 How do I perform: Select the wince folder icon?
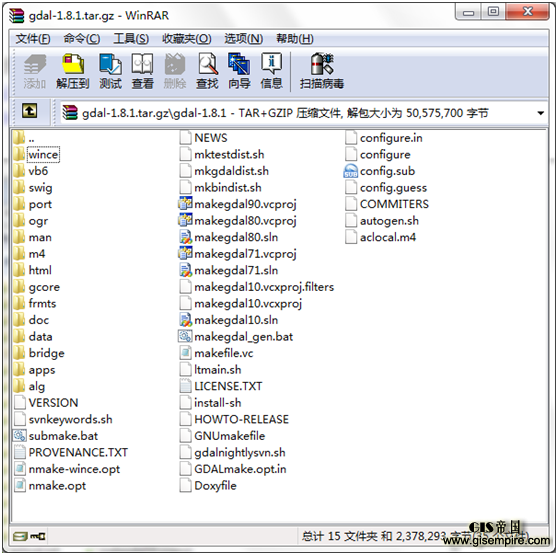click(x=19, y=154)
